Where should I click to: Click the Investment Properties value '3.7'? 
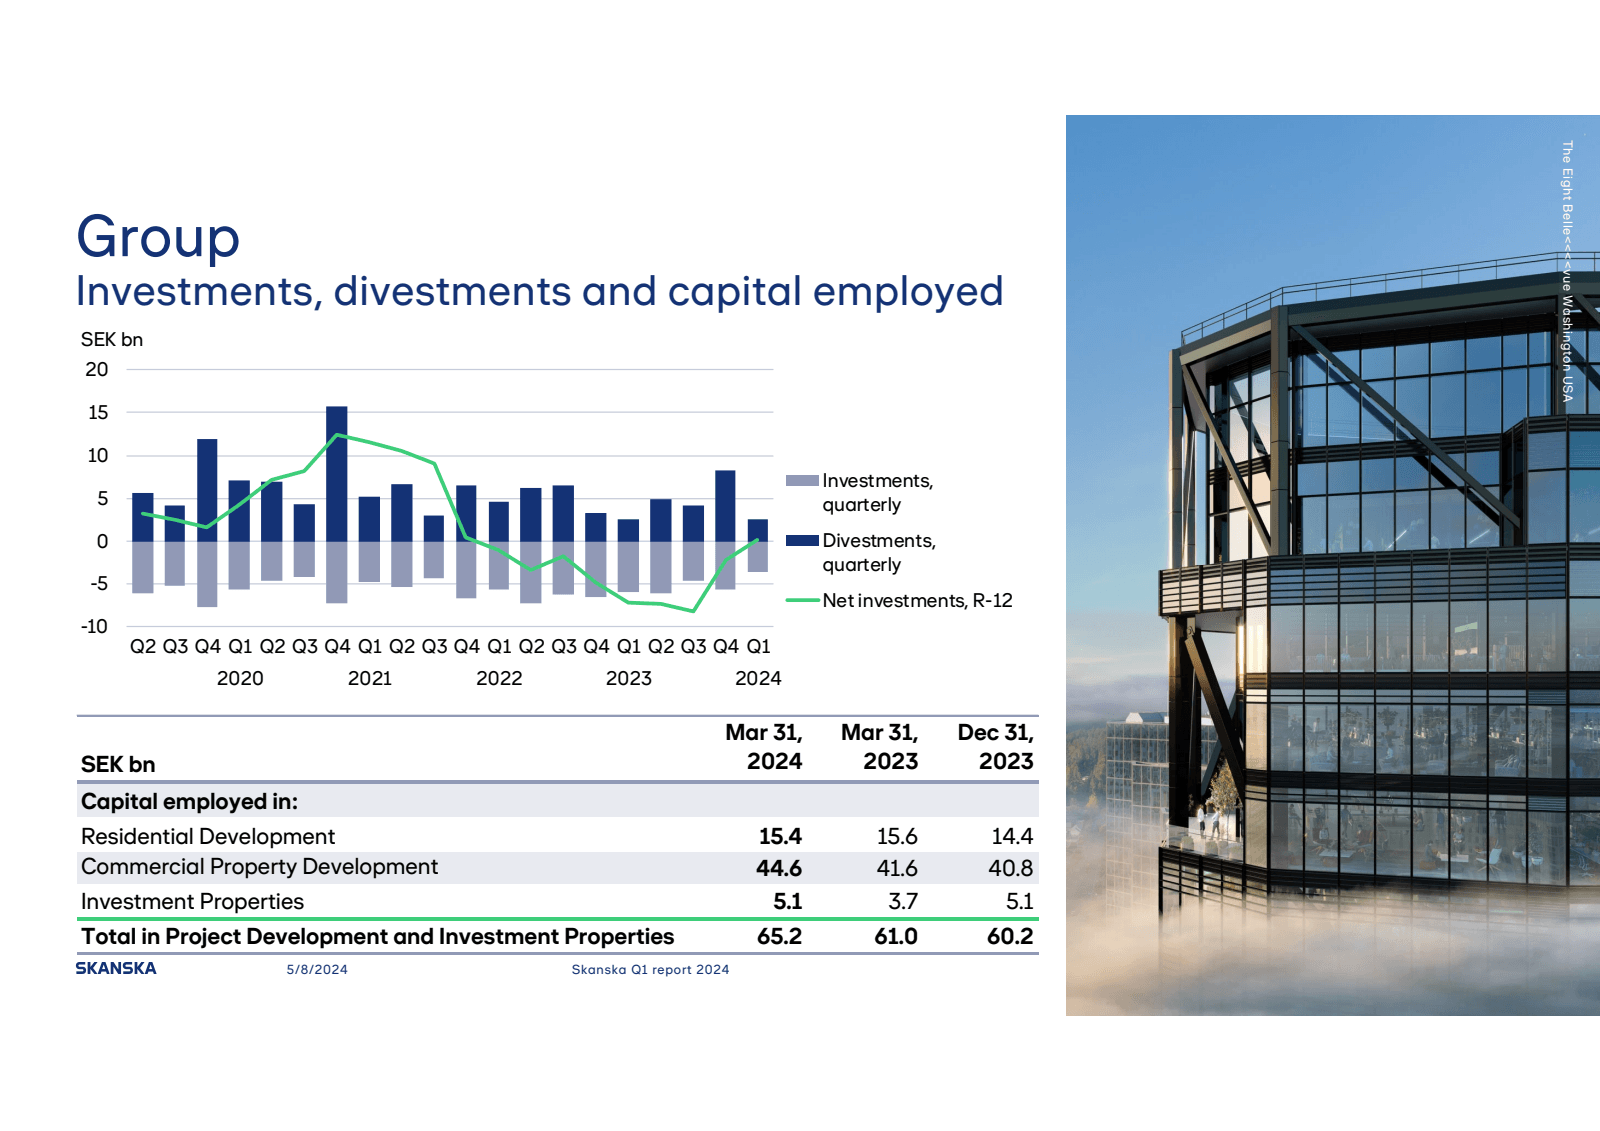(903, 902)
